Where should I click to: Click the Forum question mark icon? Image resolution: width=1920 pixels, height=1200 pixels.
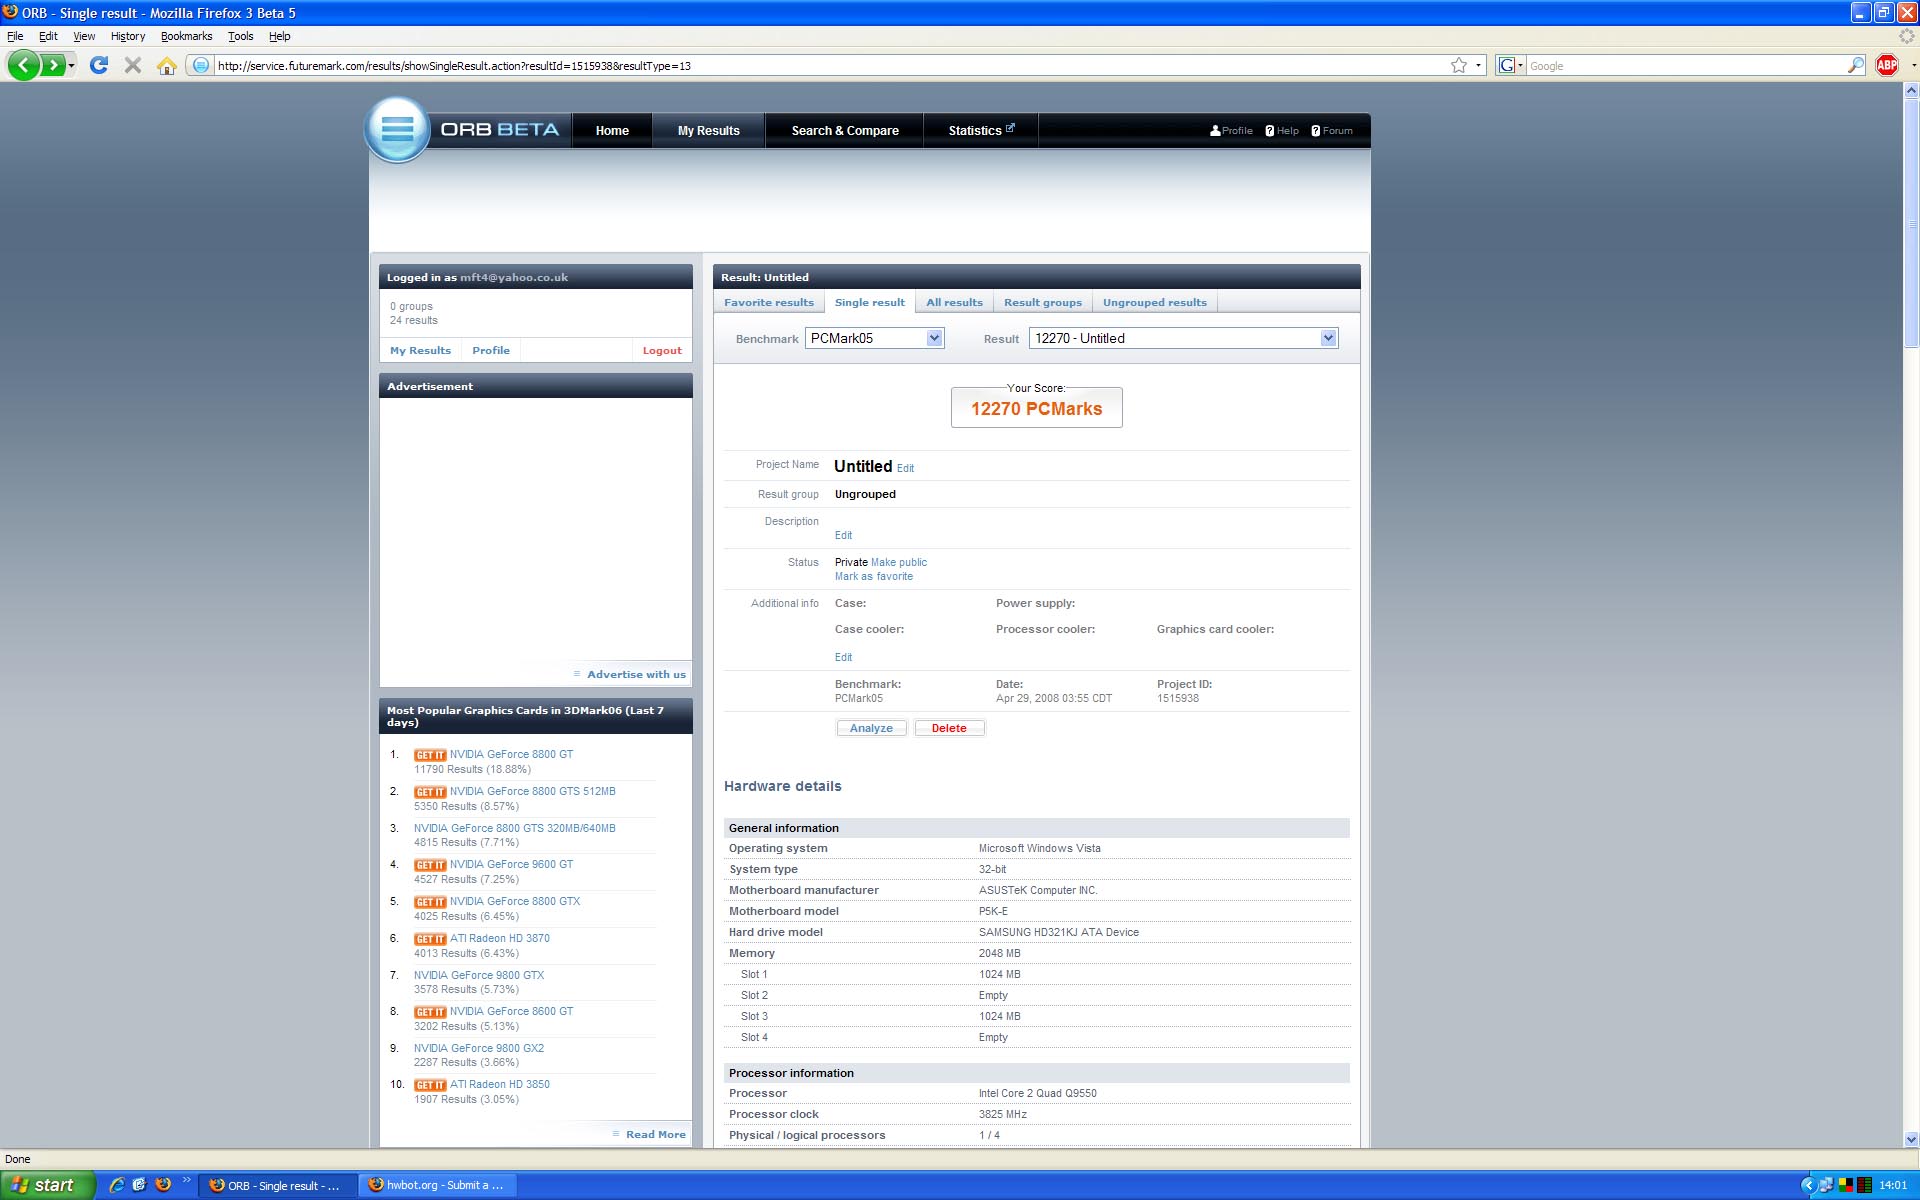(x=1316, y=131)
